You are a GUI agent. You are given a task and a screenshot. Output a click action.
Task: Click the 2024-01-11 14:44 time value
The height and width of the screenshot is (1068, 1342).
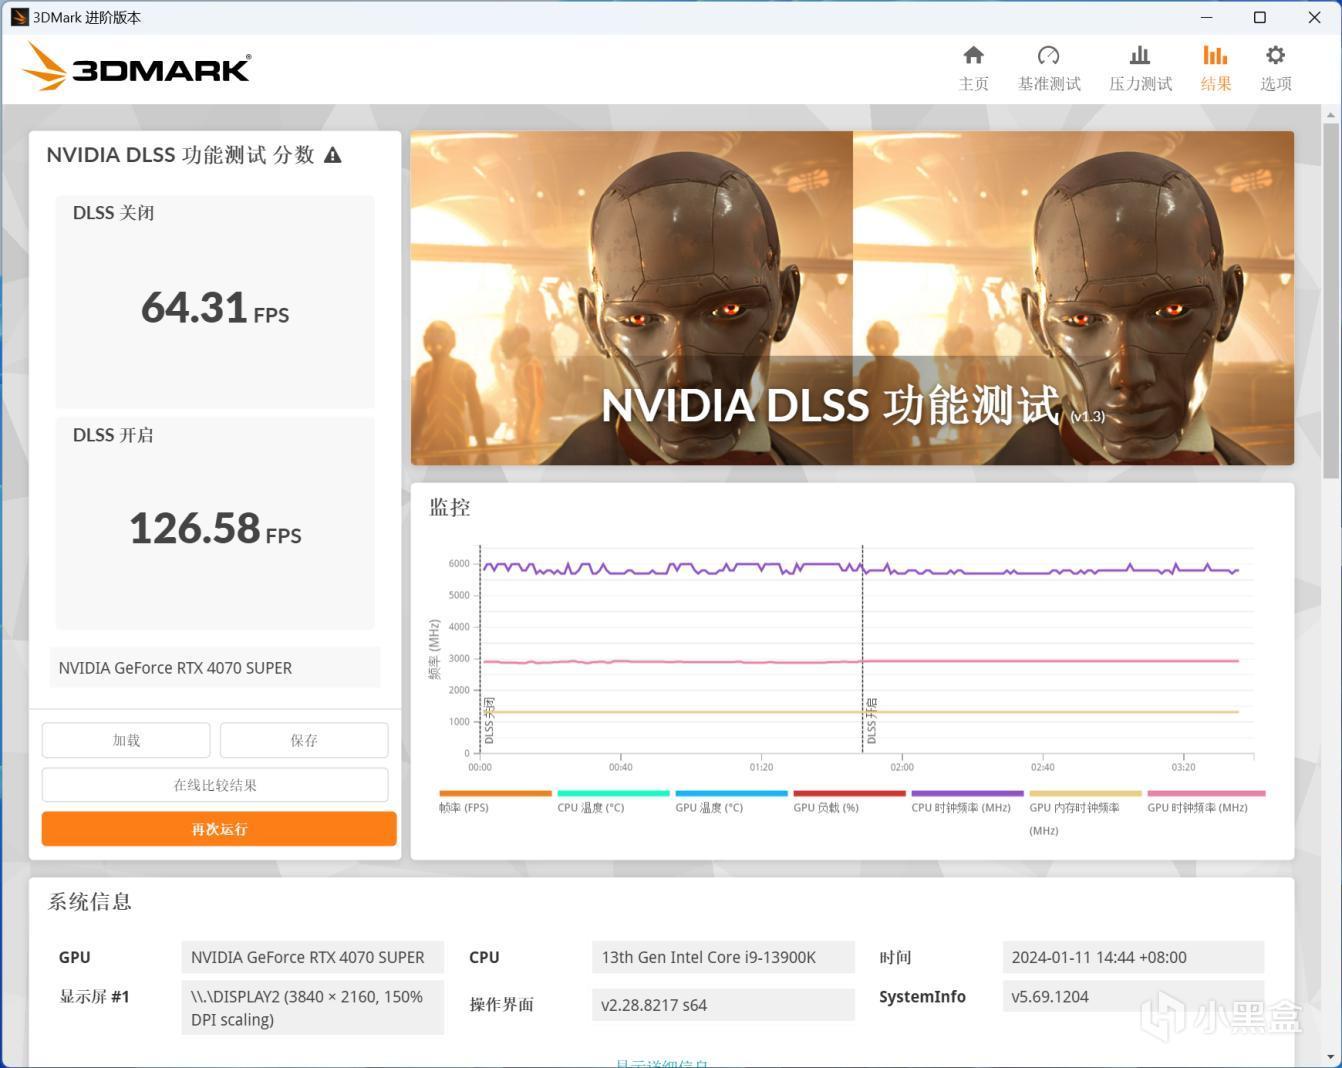[x=1133, y=957]
